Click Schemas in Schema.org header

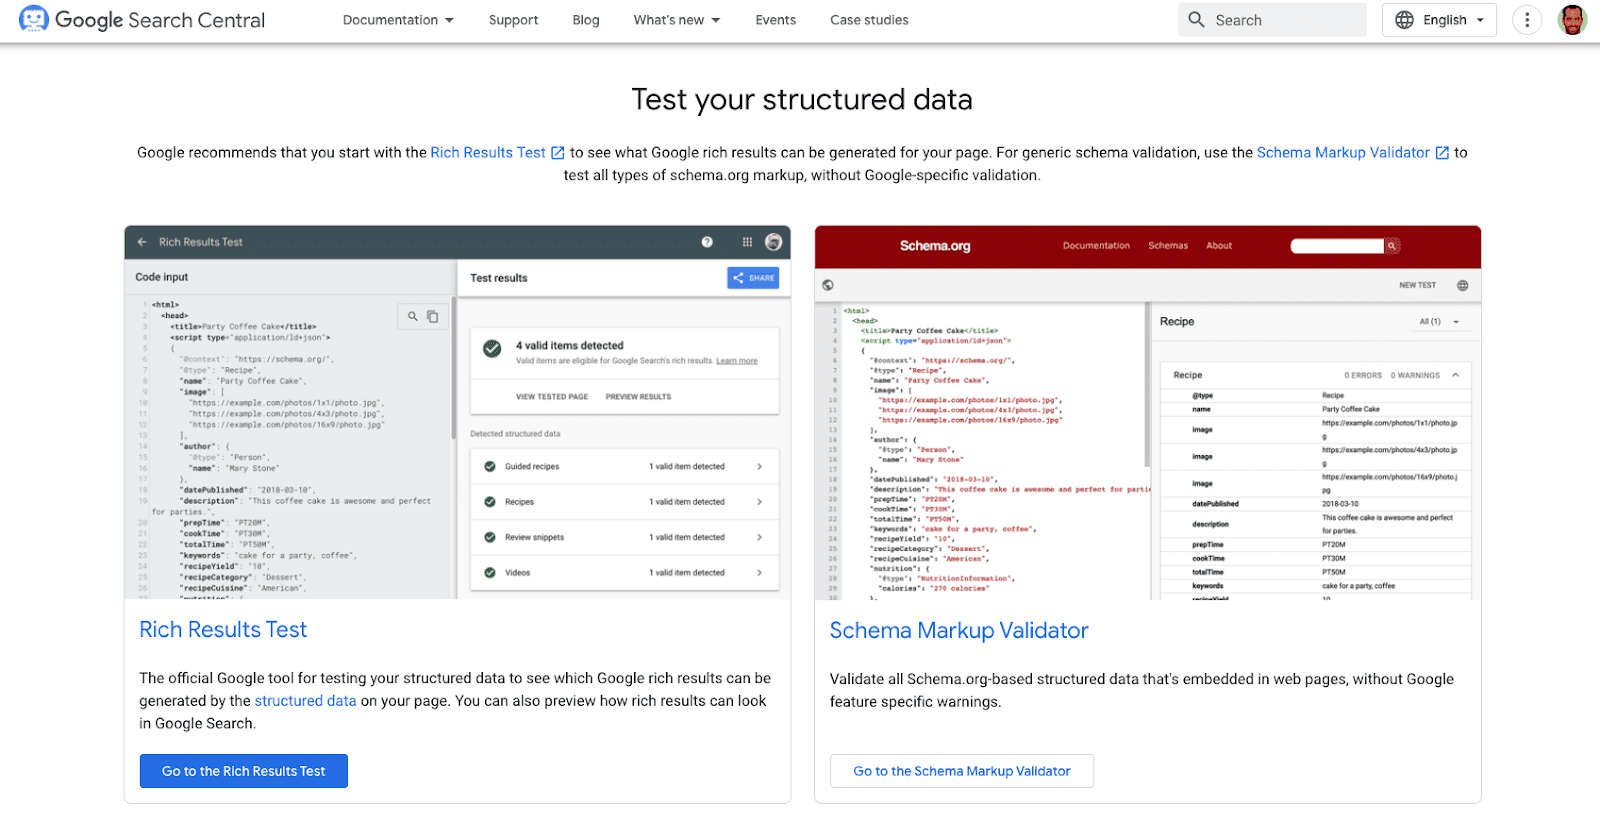[1168, 246]
